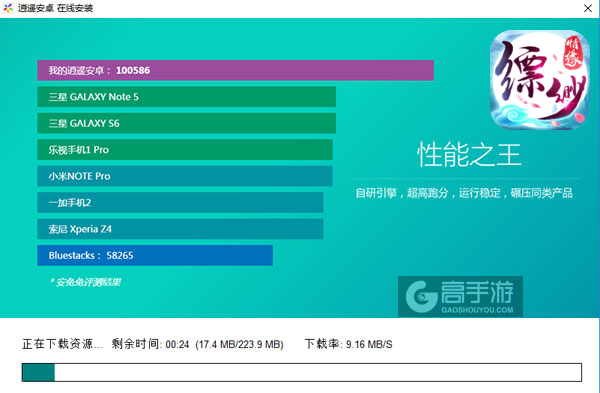Click the 下载率 9.16 MB/S readout
600x393 pixels.
tap(348, 344)
